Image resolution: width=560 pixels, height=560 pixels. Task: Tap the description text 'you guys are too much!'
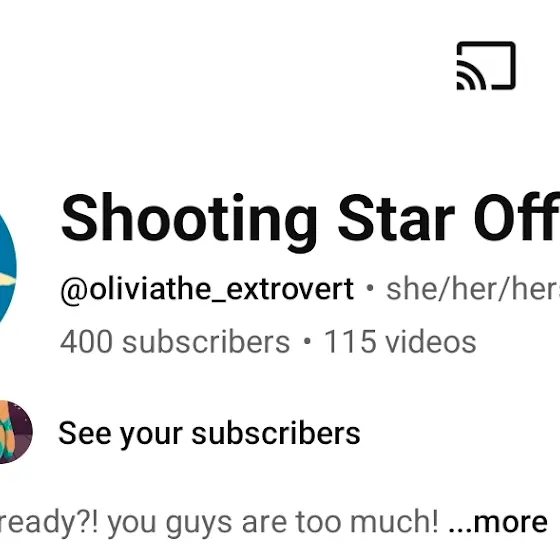pos(273,523)
